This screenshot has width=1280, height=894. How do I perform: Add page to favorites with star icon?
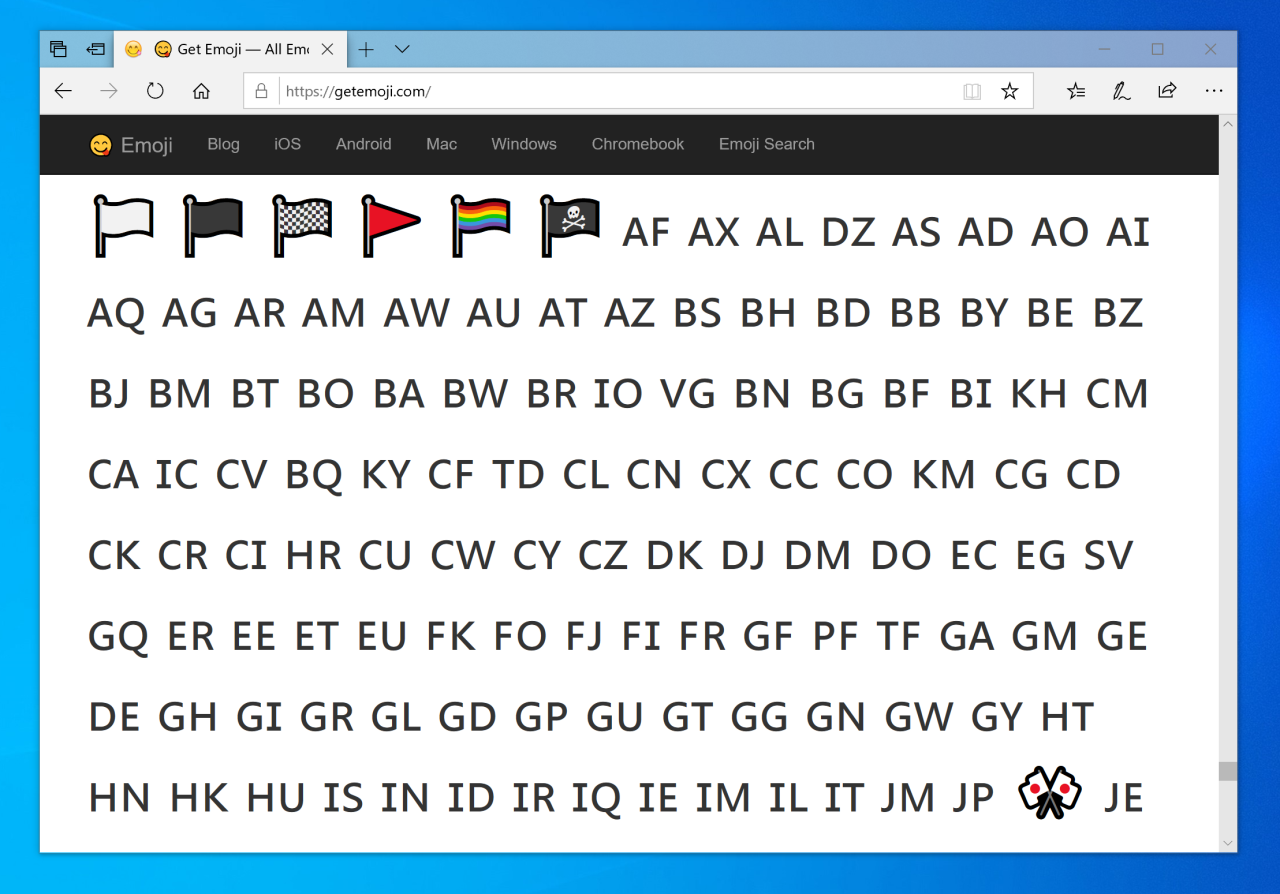click(1010, 91)
